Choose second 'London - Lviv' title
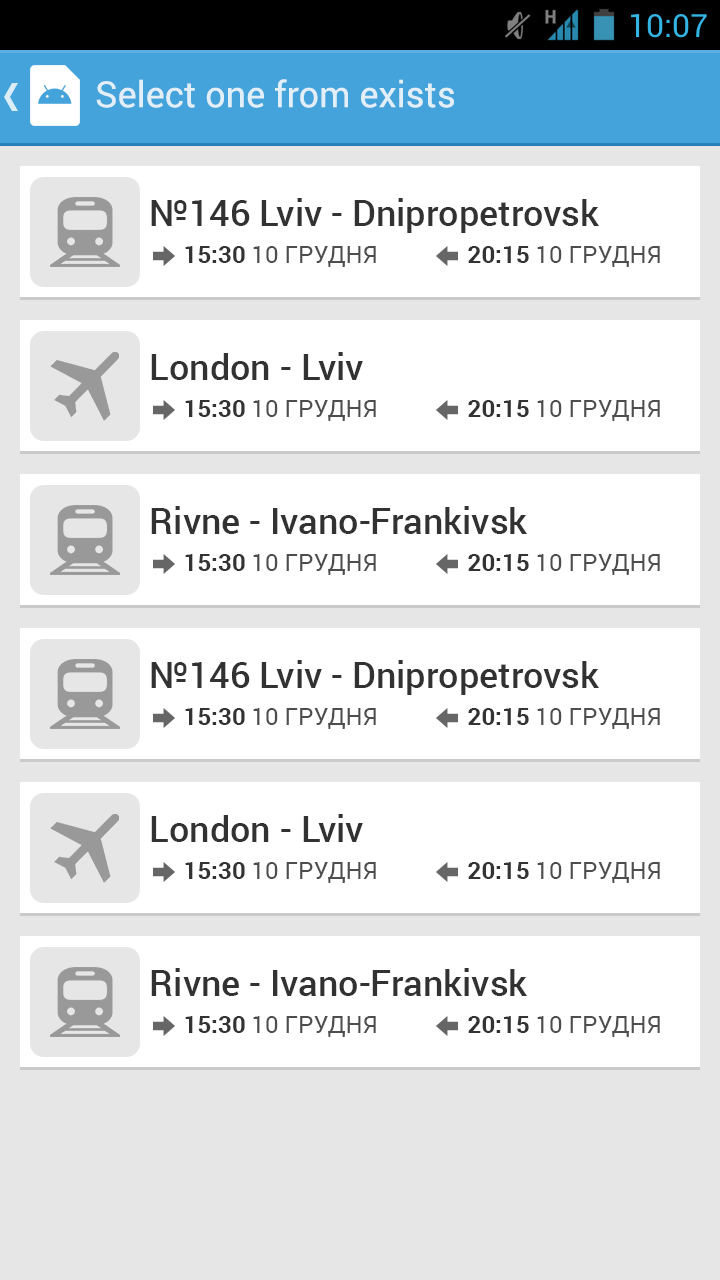Screen dimensions: 720x1280 click(256, 830)
